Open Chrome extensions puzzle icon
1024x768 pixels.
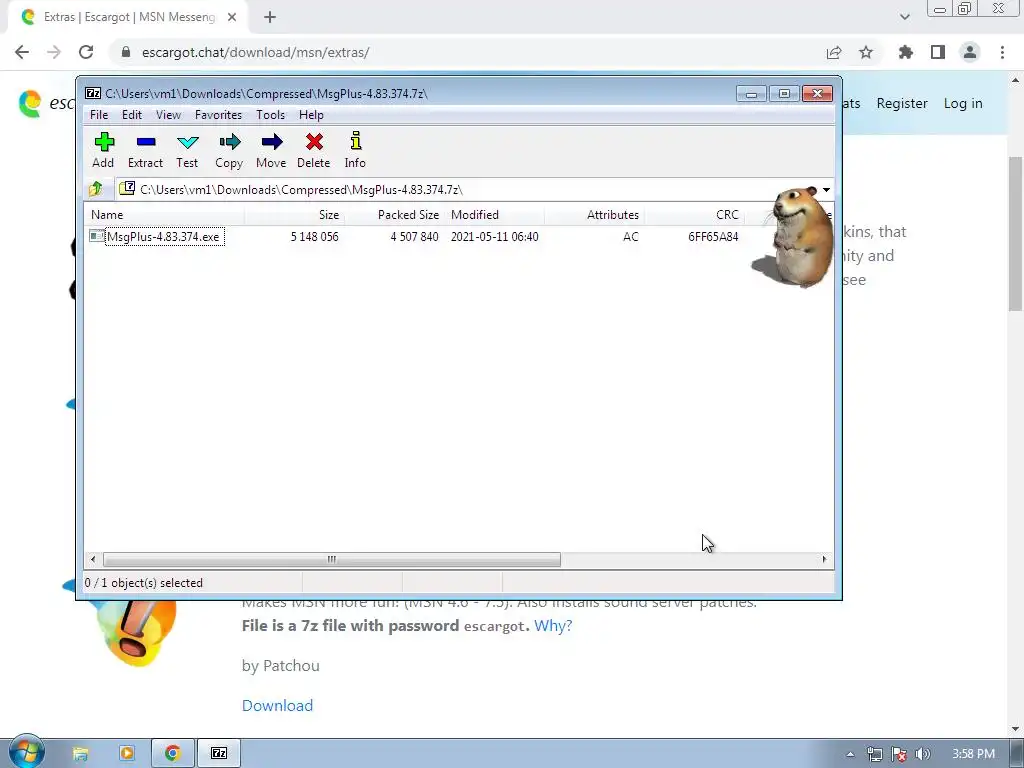905,52
